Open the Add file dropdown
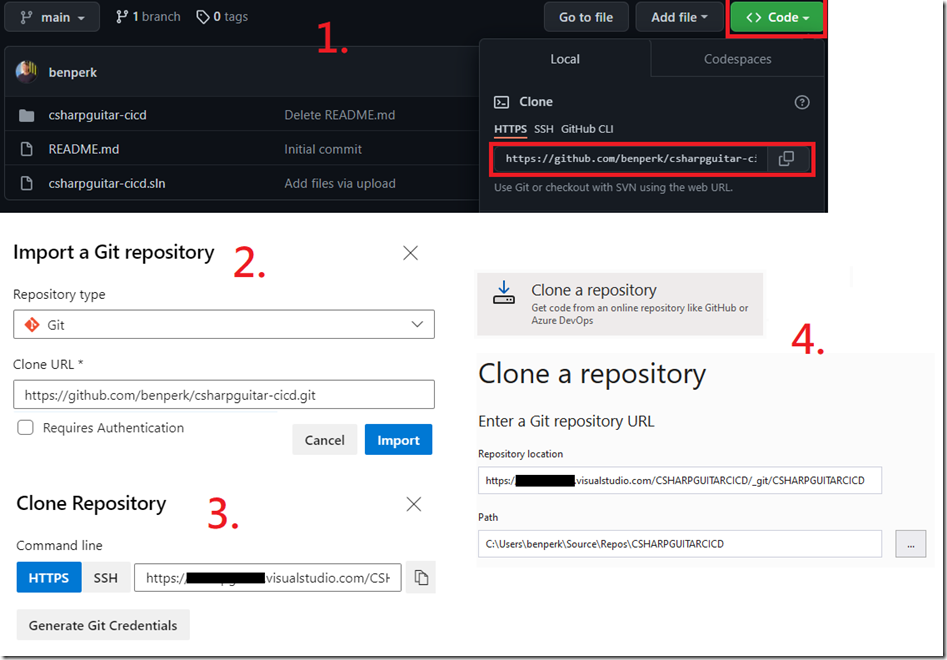947x660 pixels. pos(679,18)
